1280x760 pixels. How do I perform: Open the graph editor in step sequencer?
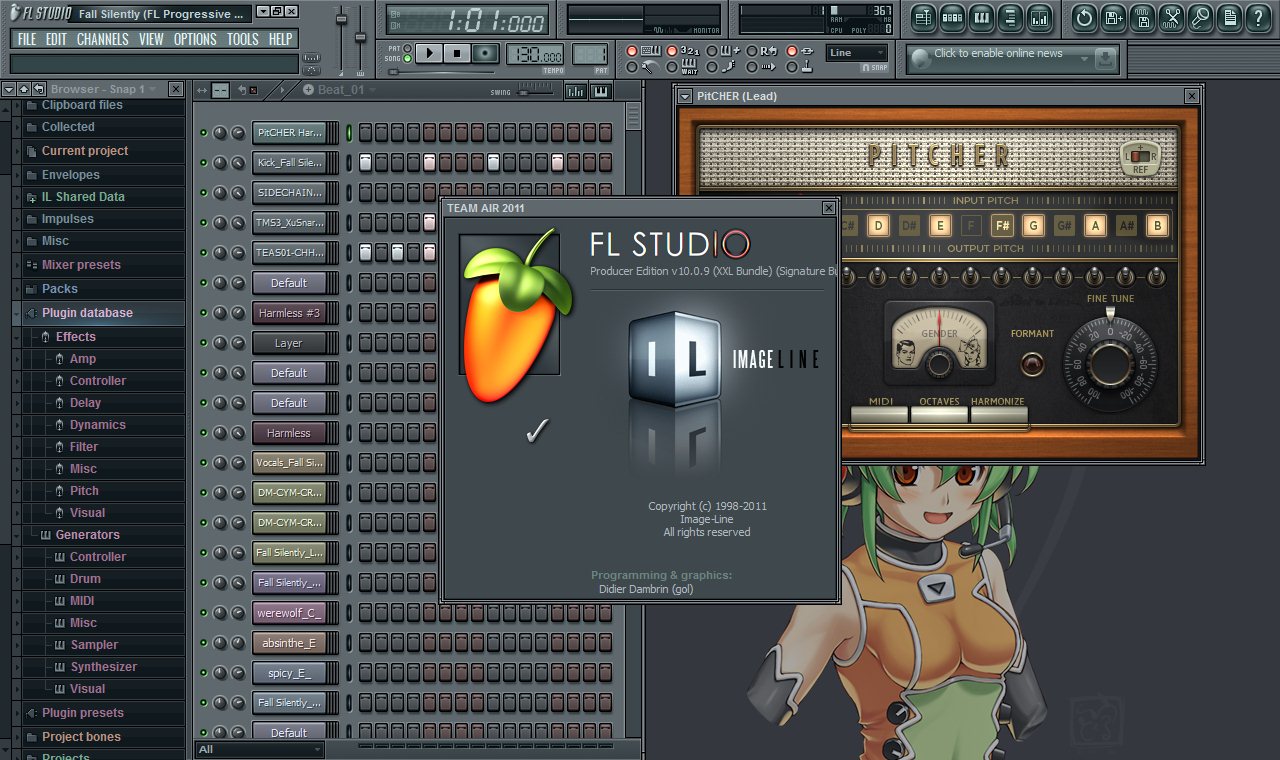pos(576,91)
